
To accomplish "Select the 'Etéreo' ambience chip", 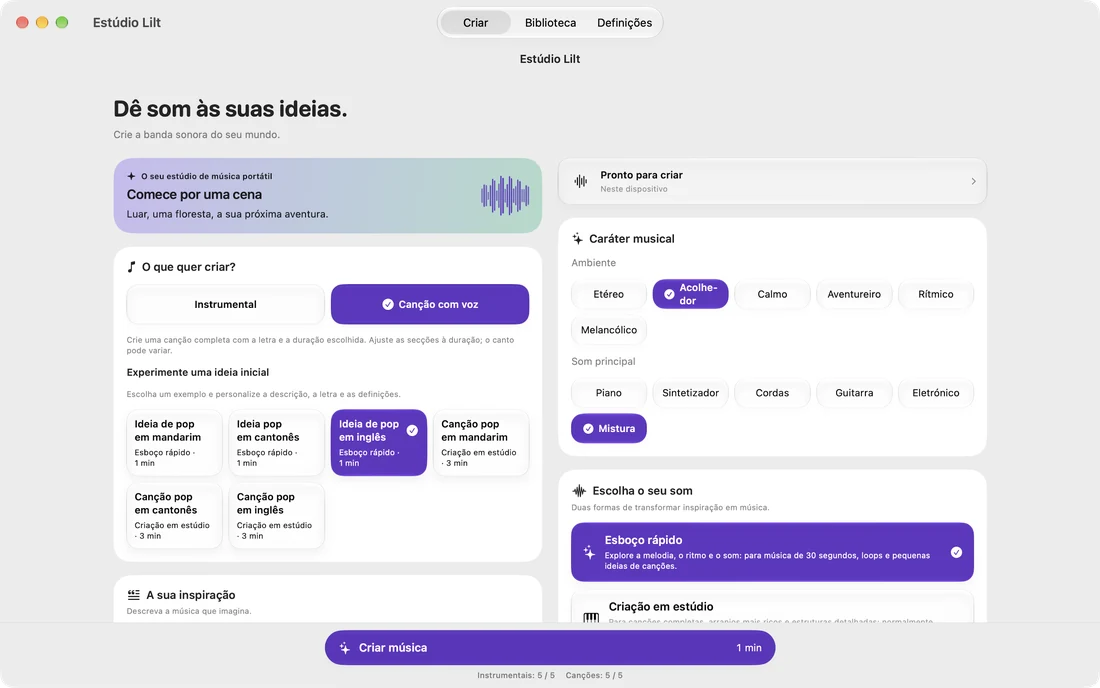I will (x=608, y=295).
